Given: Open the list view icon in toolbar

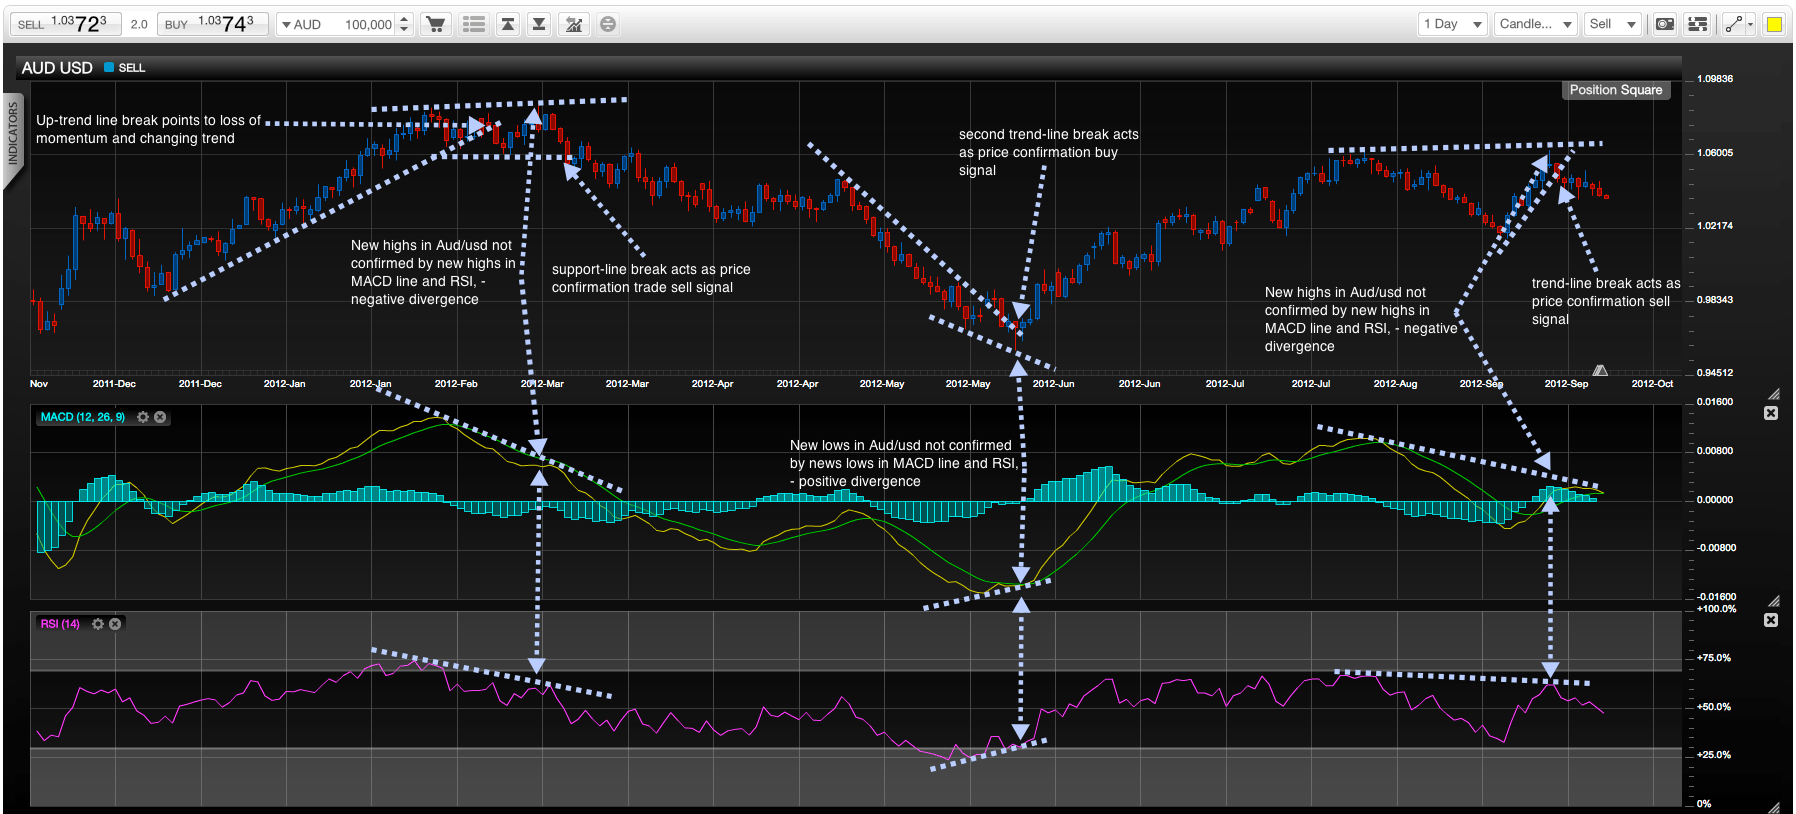Looking at the screenshot, I should [474, 24].
